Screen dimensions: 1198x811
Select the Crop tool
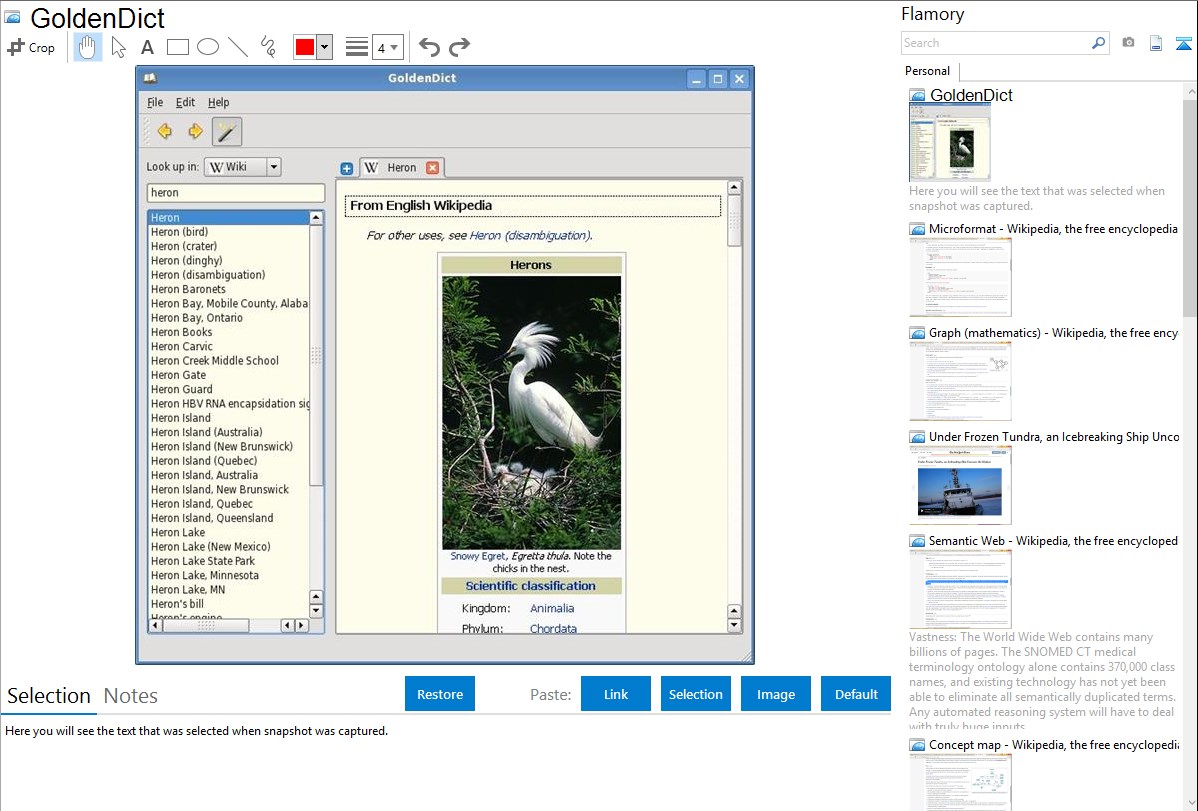[31, 47]
